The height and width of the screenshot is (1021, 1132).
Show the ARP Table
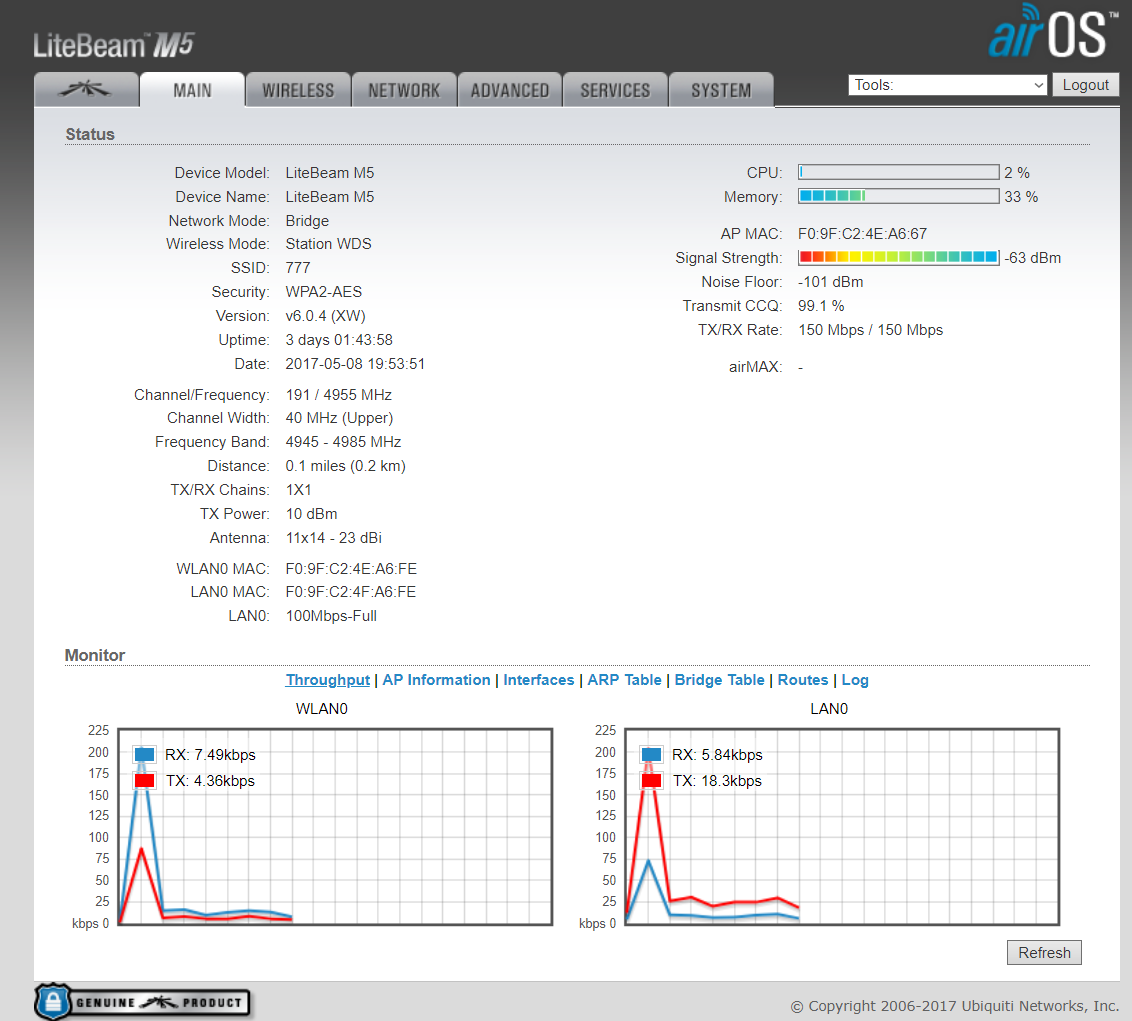[624, 680]
